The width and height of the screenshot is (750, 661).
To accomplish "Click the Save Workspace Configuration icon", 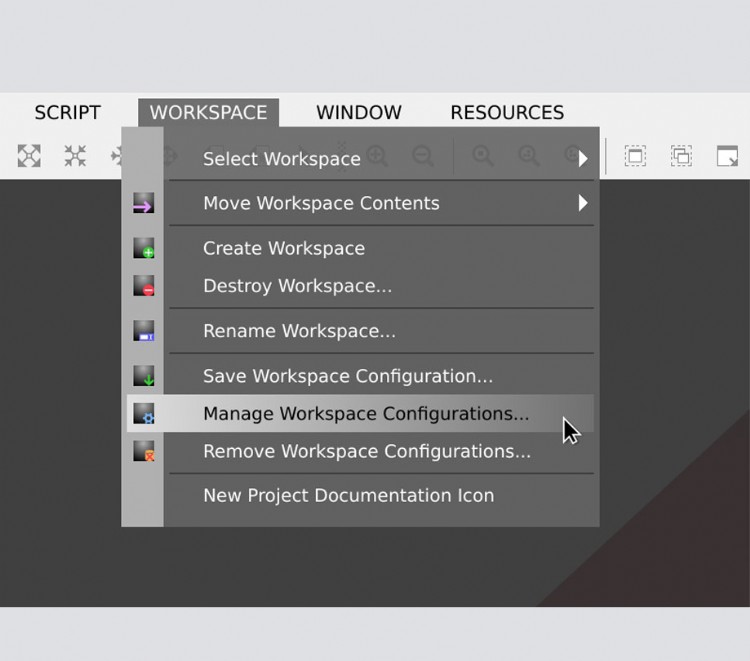I will [x=143, y=377].
